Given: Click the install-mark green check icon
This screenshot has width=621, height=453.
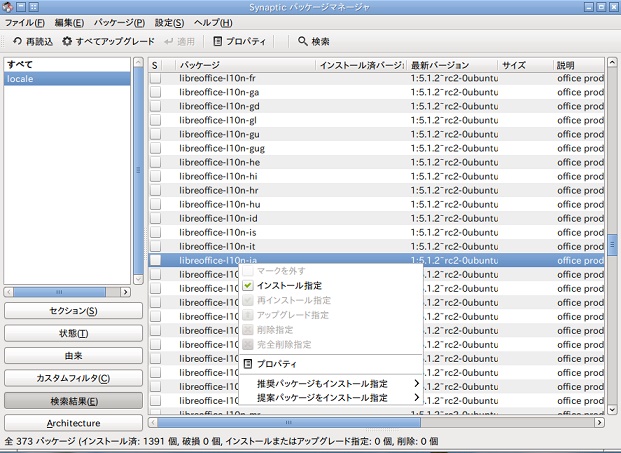Looking at the screenshot, I should tap(248, 285).
